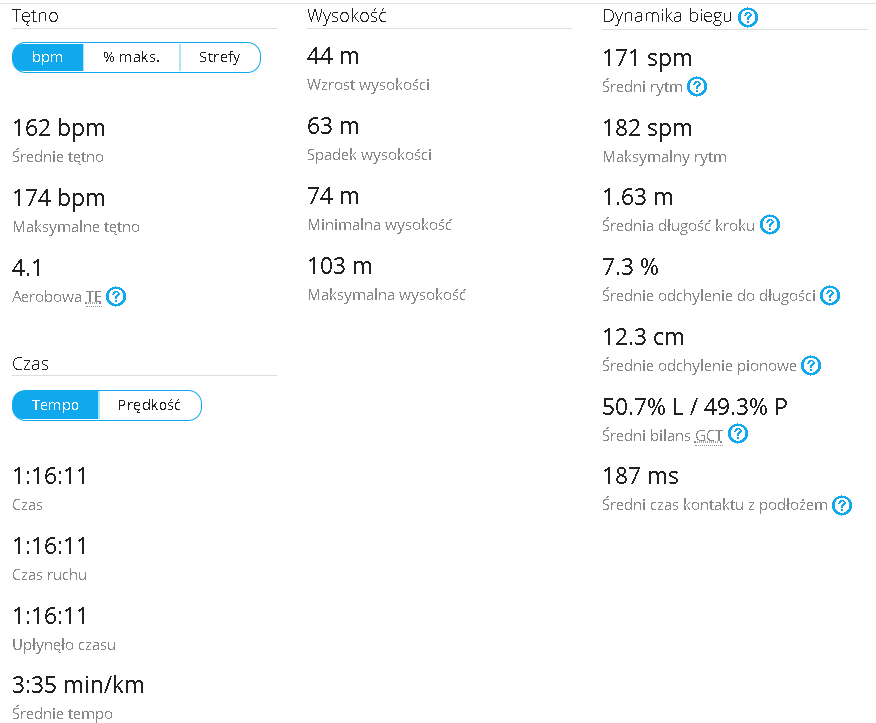Click the 3:35 min/km average pace value
This screenshot has width=876, height=723.
coord(78,685)
